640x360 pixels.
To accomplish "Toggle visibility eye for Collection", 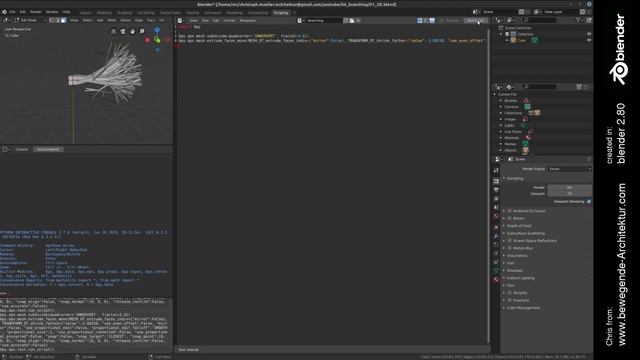I will 589,34.
